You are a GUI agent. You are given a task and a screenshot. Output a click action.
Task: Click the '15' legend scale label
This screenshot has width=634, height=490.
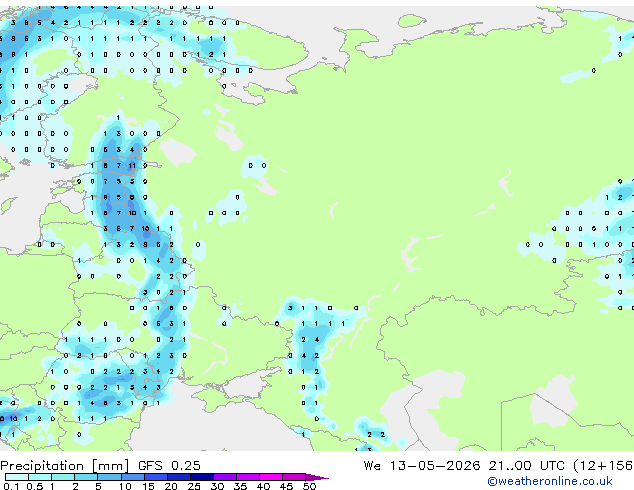point(148,486)
